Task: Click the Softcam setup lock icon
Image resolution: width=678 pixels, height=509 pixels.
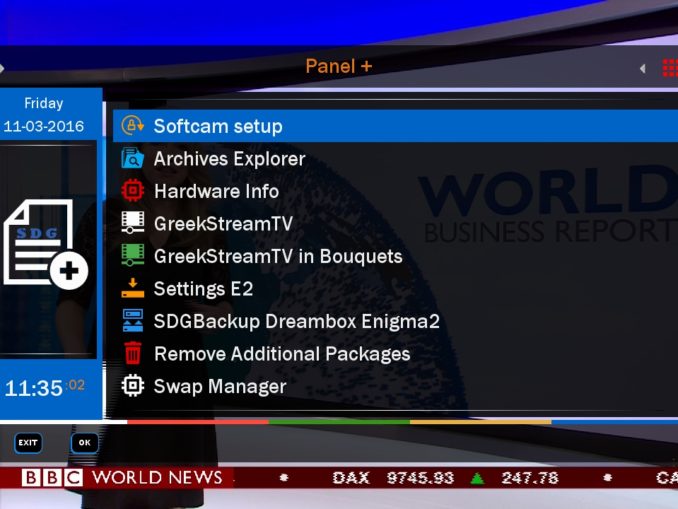Action: 132,125
